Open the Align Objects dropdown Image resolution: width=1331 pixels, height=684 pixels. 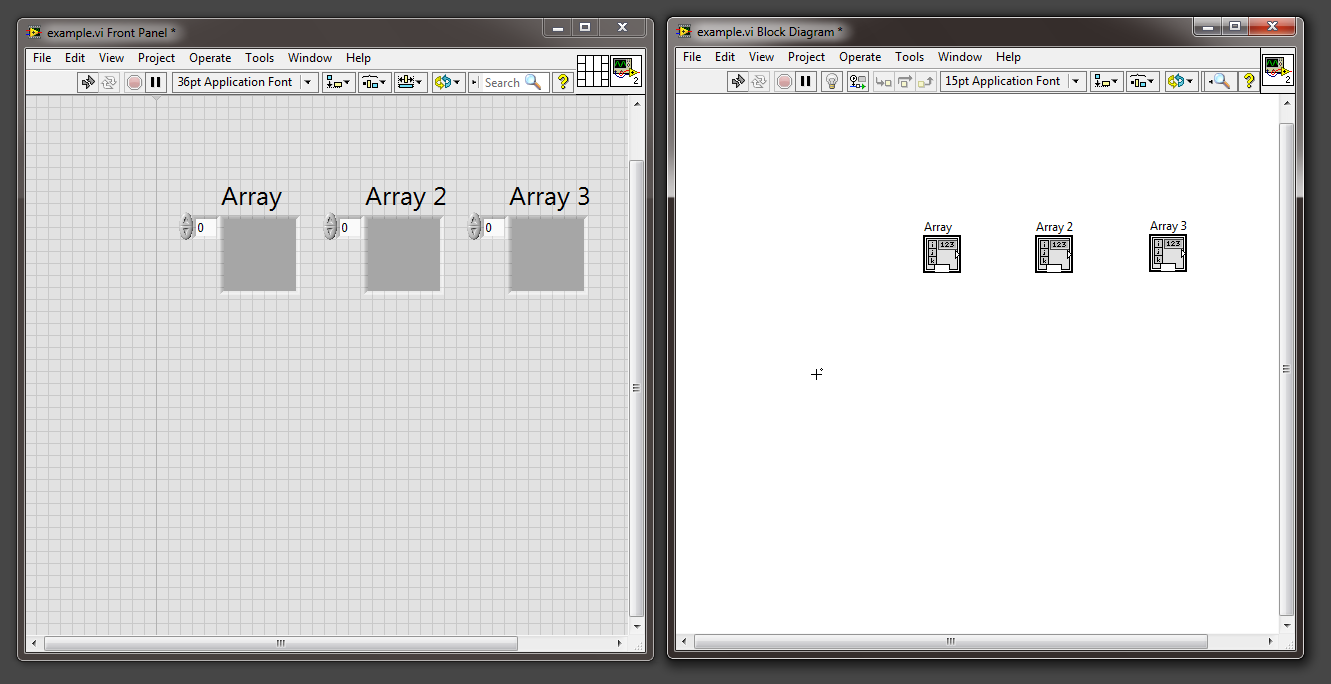(340, 82)
